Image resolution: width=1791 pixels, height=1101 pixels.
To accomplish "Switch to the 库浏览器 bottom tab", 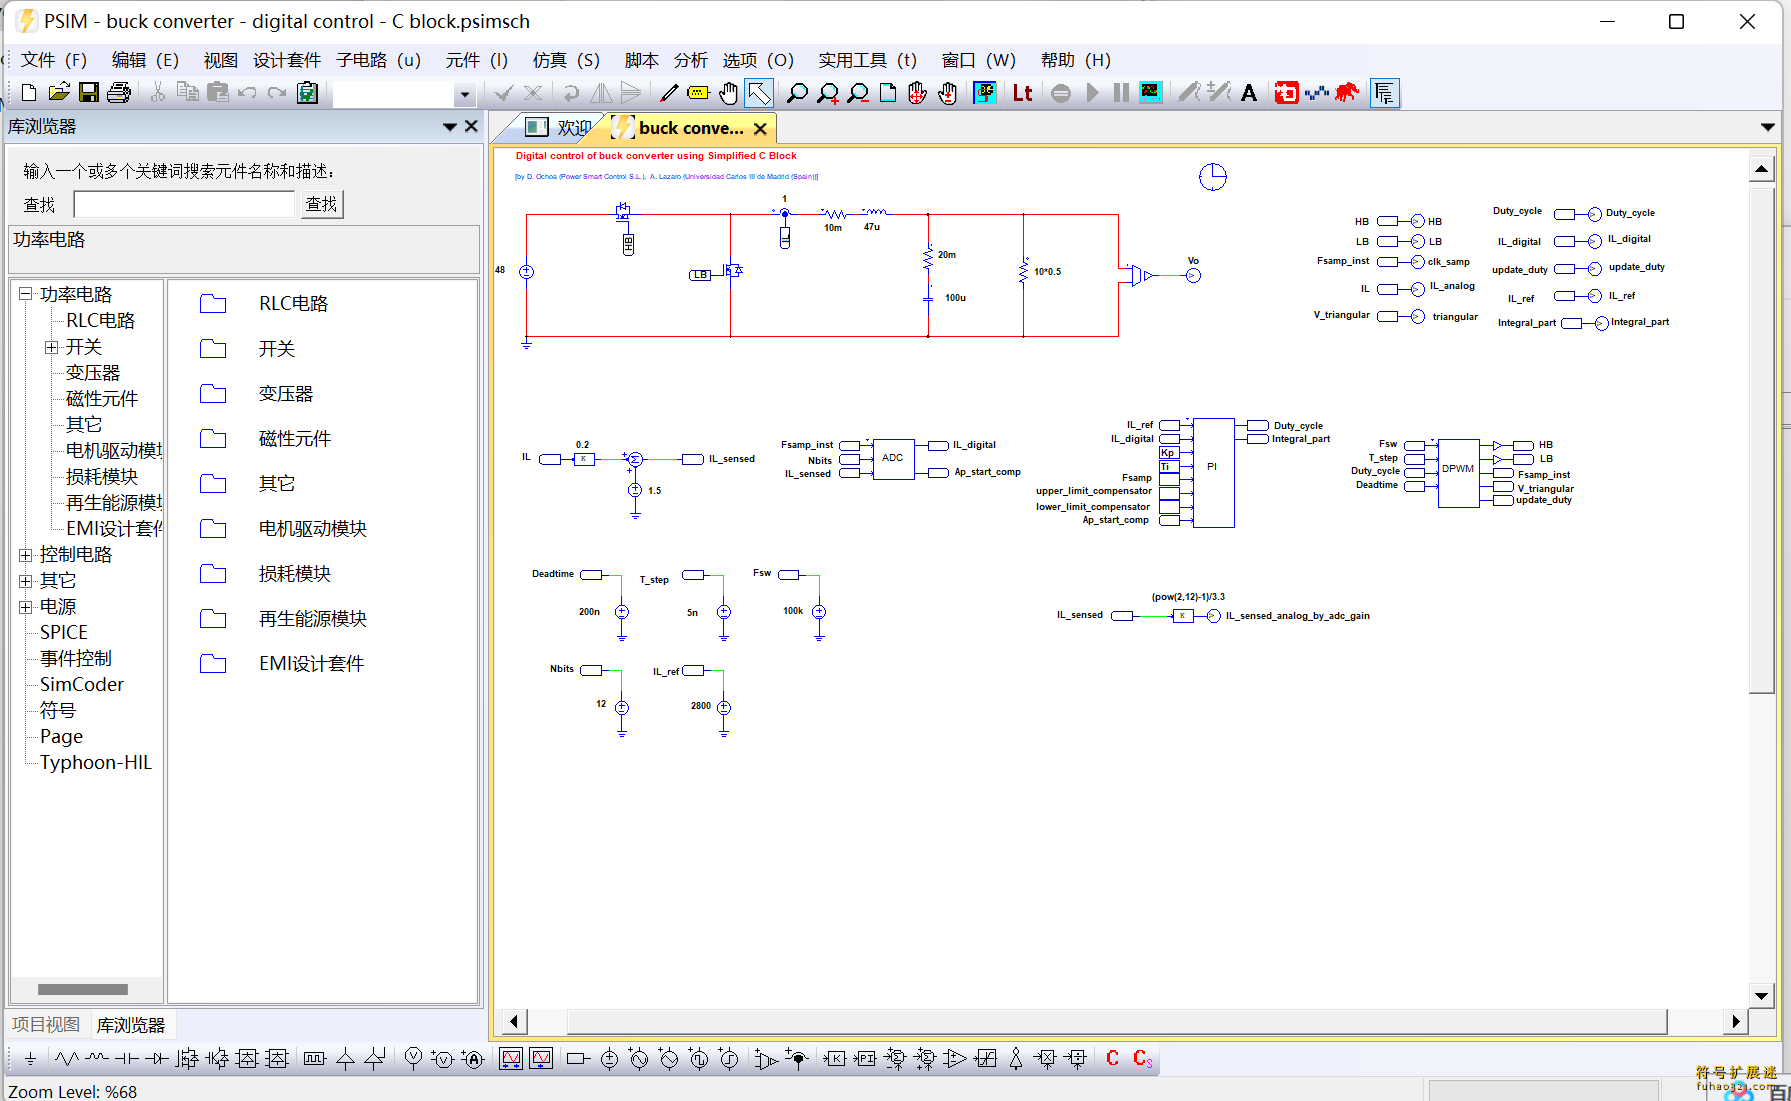I will click(x=131, y=1025).
